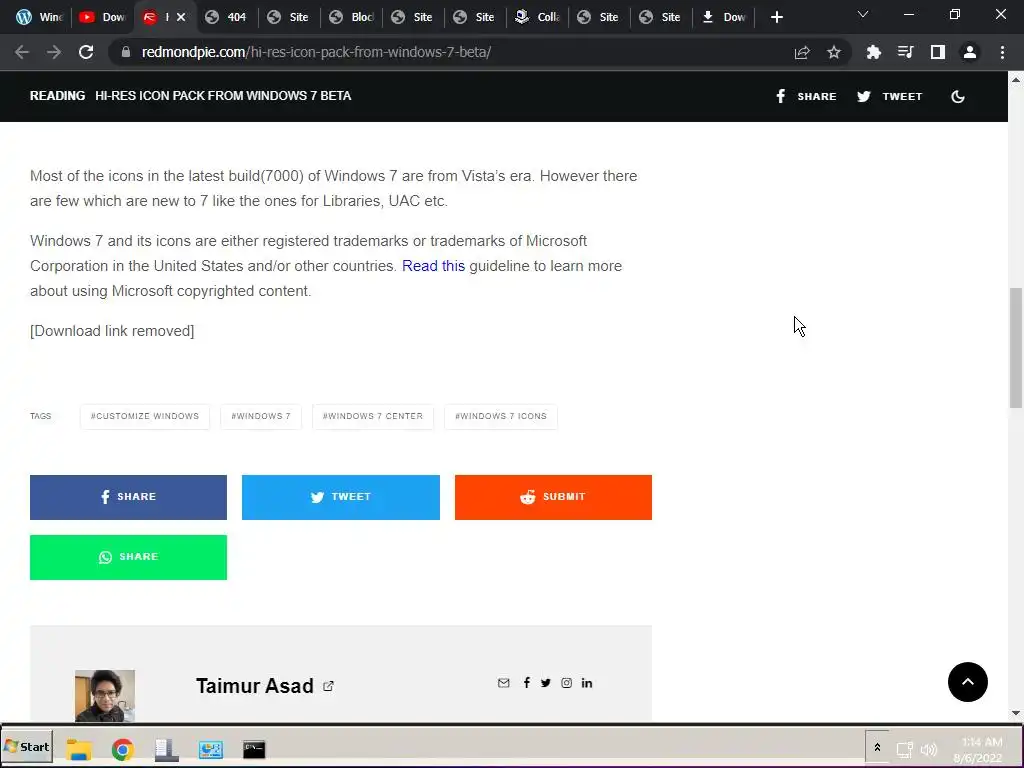
Task: Open the author's Facebook icon
Action: (526, 682)
